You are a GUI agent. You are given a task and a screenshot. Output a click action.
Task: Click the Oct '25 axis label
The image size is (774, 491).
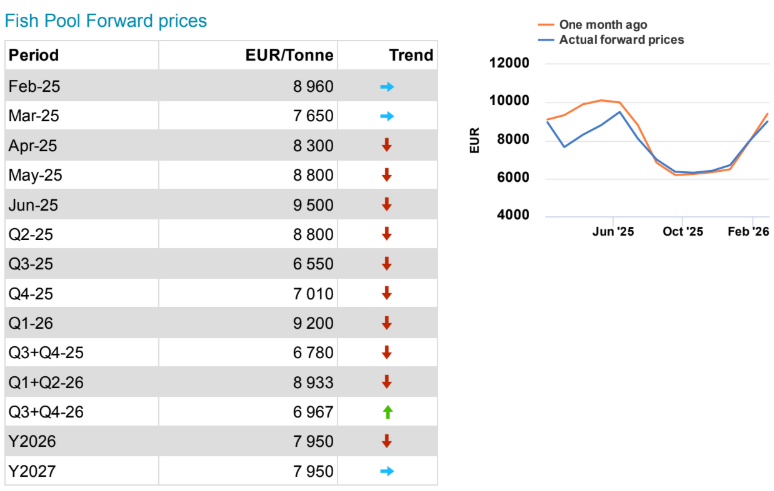[x=681, y=232]
